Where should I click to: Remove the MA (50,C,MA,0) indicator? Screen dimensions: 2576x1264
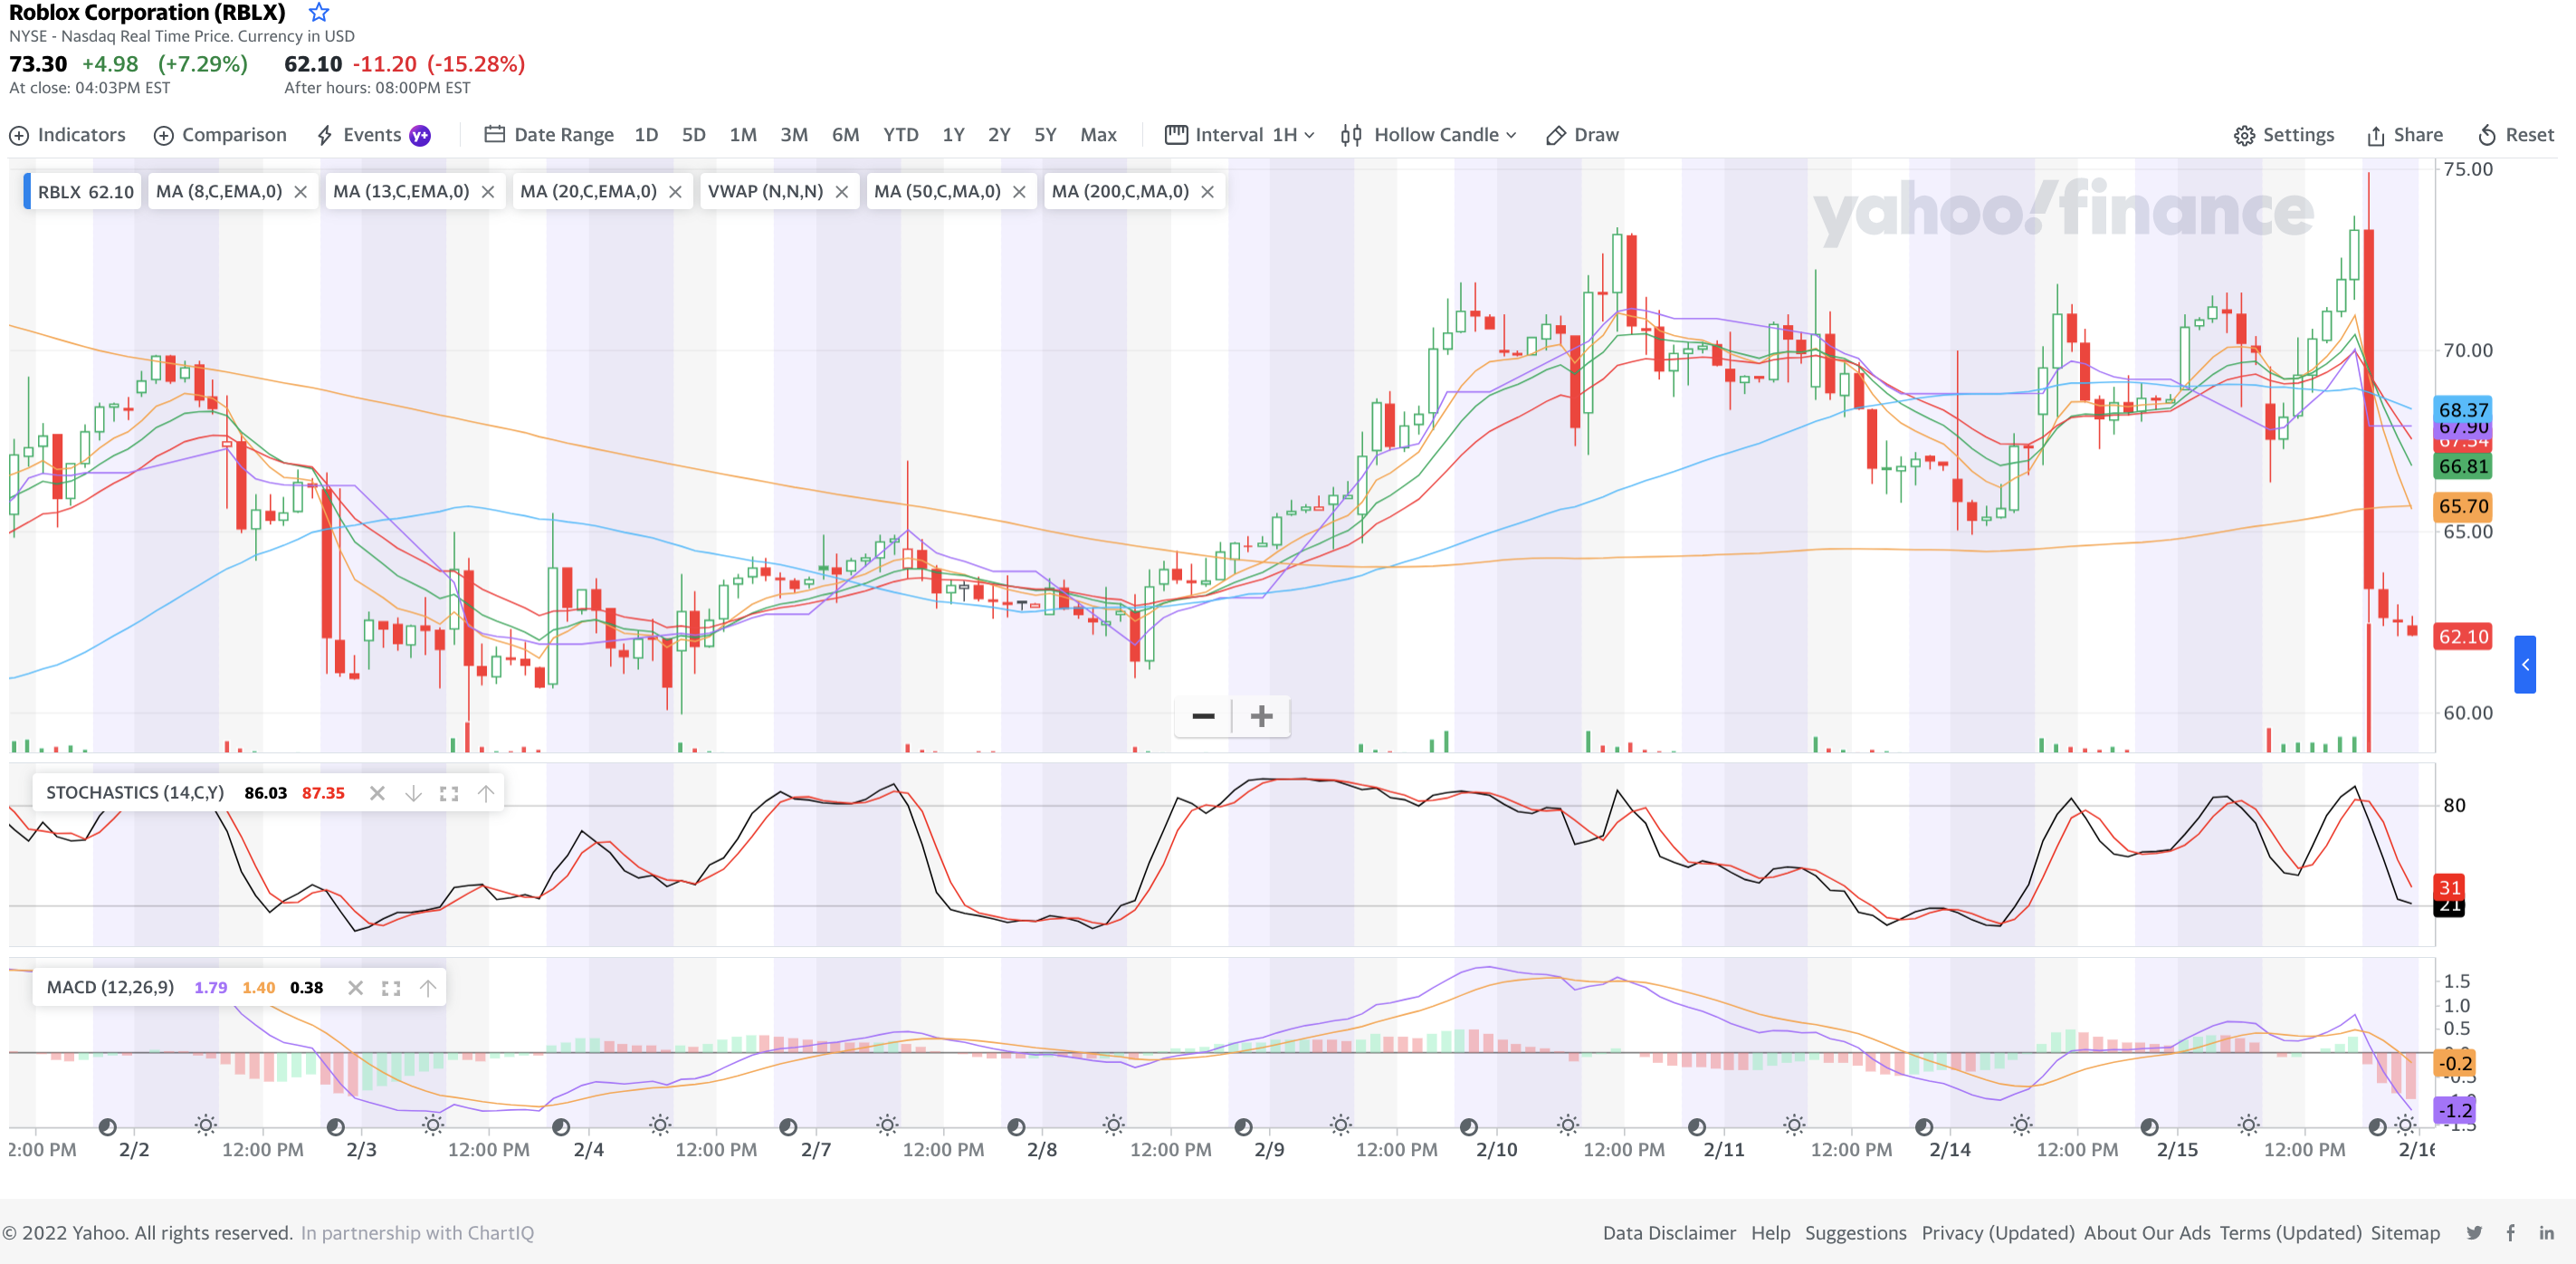click(1019, 192)
